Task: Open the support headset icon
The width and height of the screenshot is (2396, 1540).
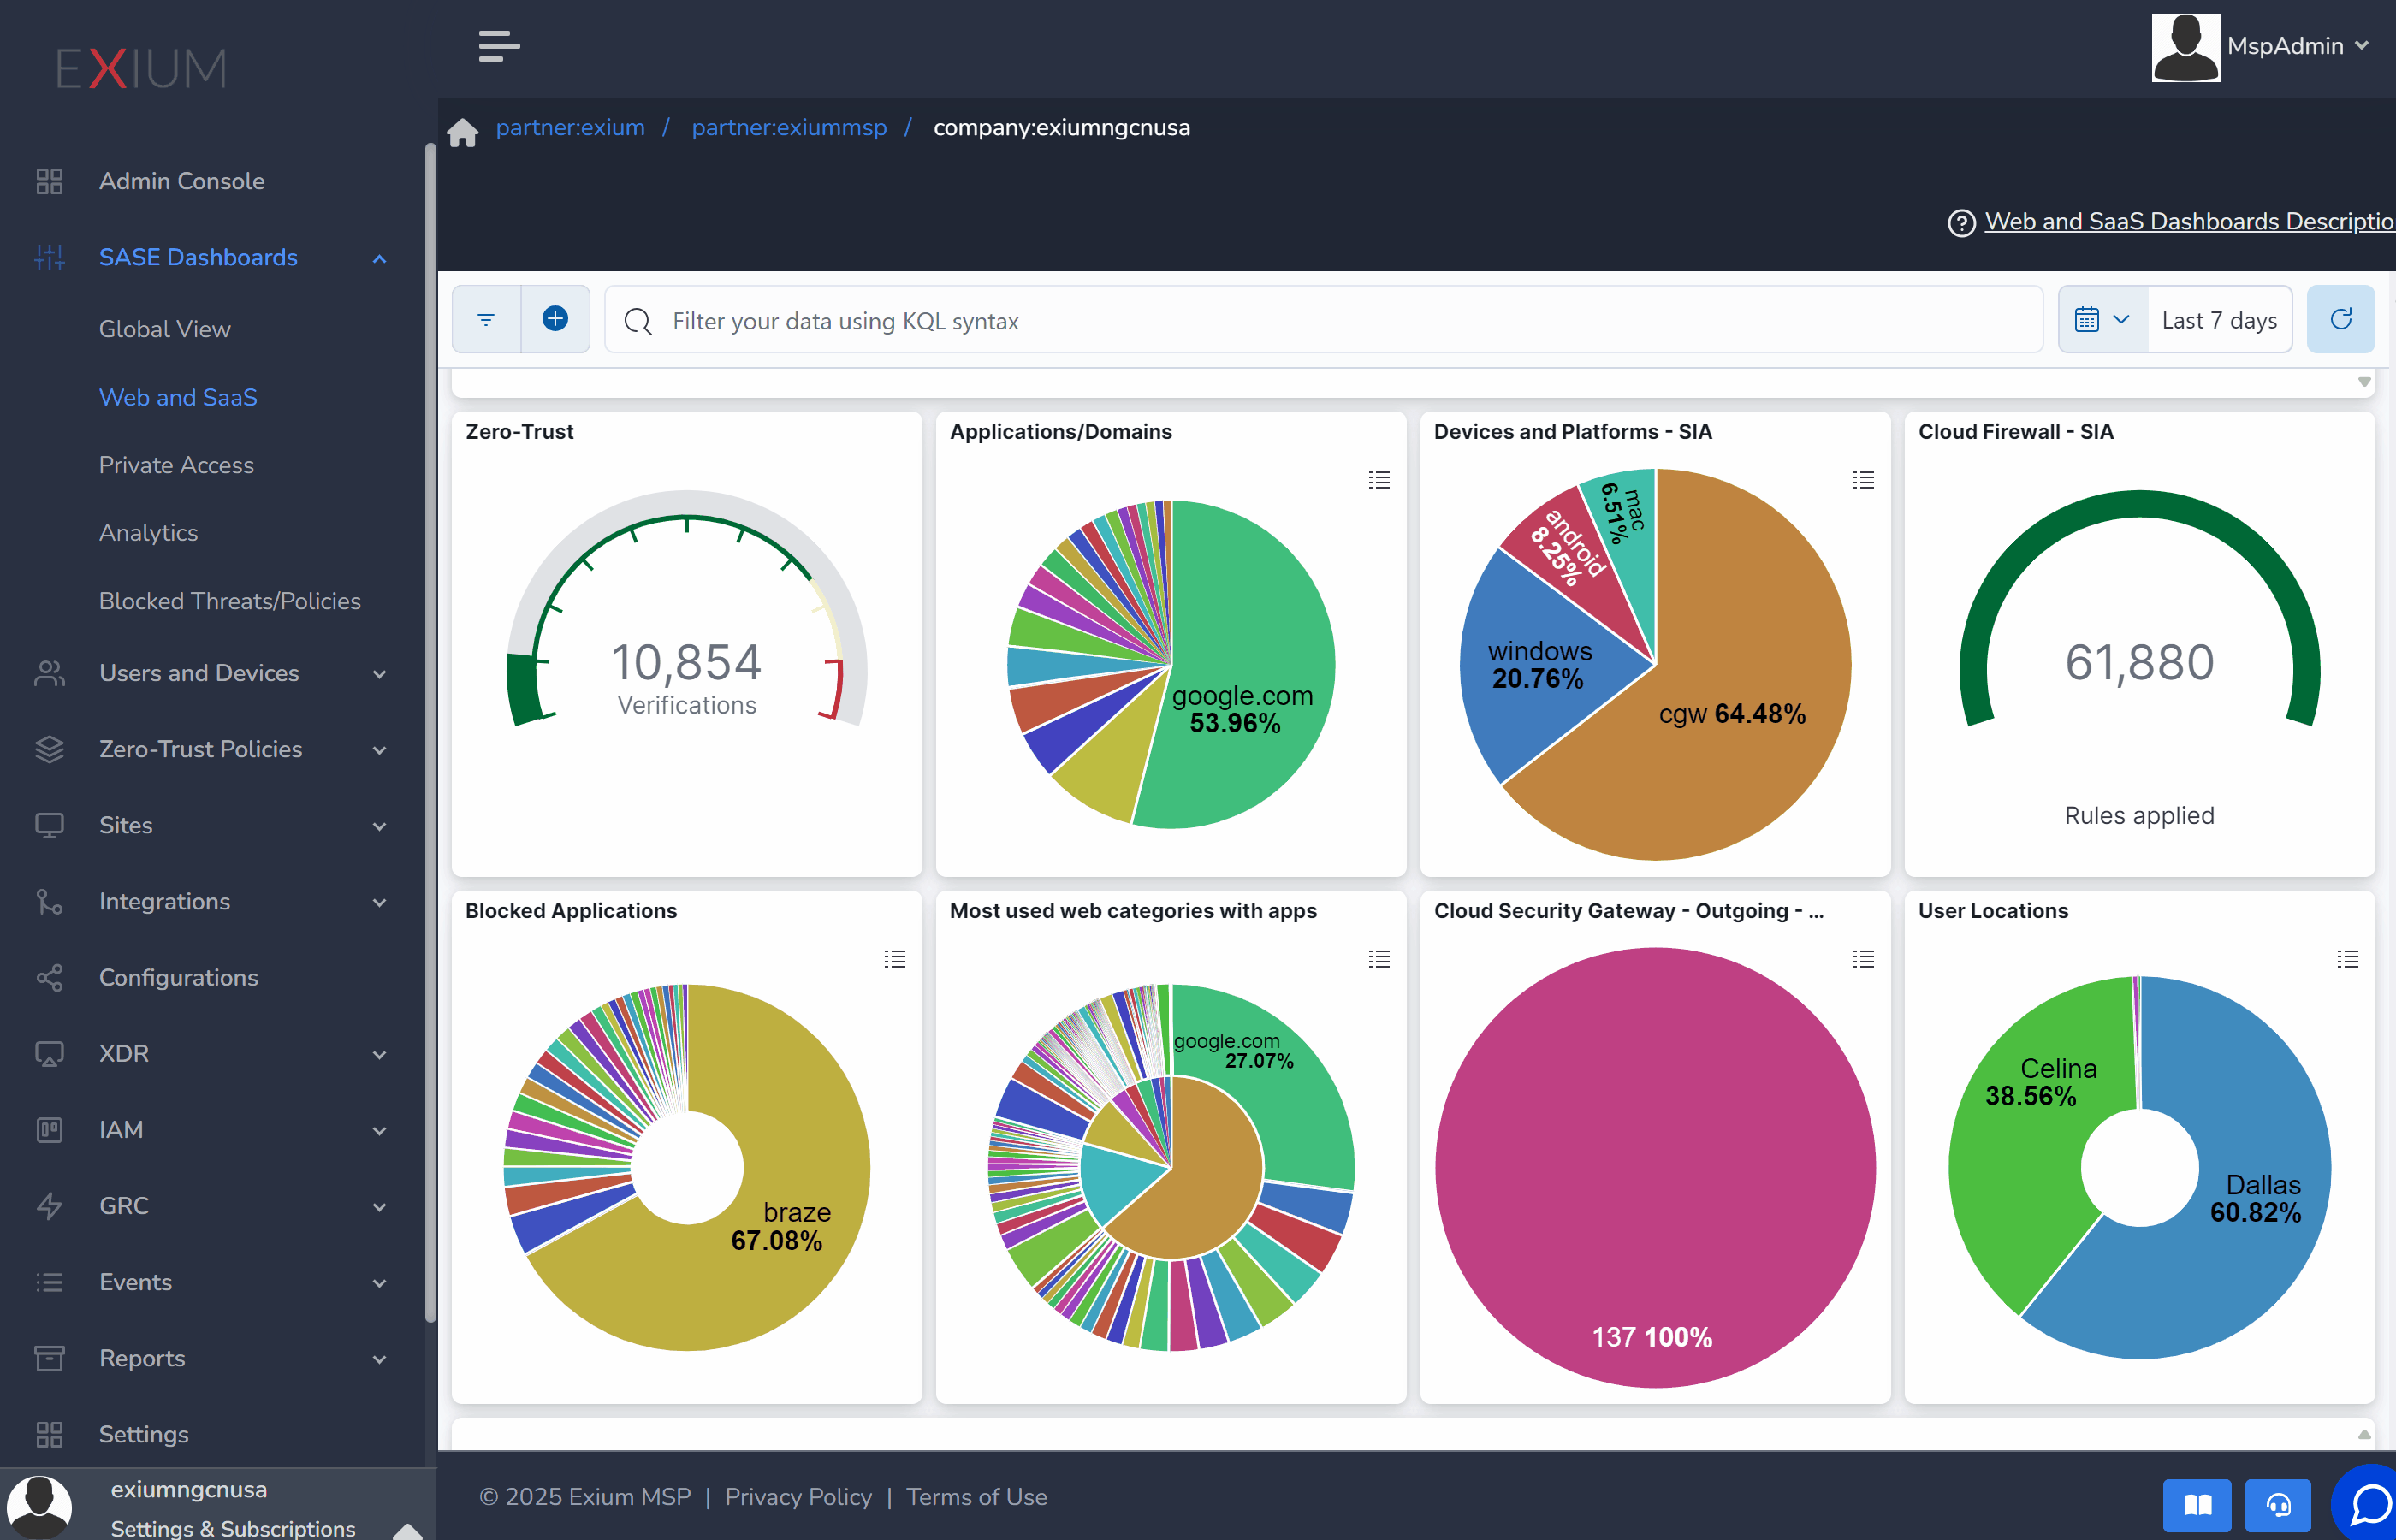Action: [2278, 1505]
